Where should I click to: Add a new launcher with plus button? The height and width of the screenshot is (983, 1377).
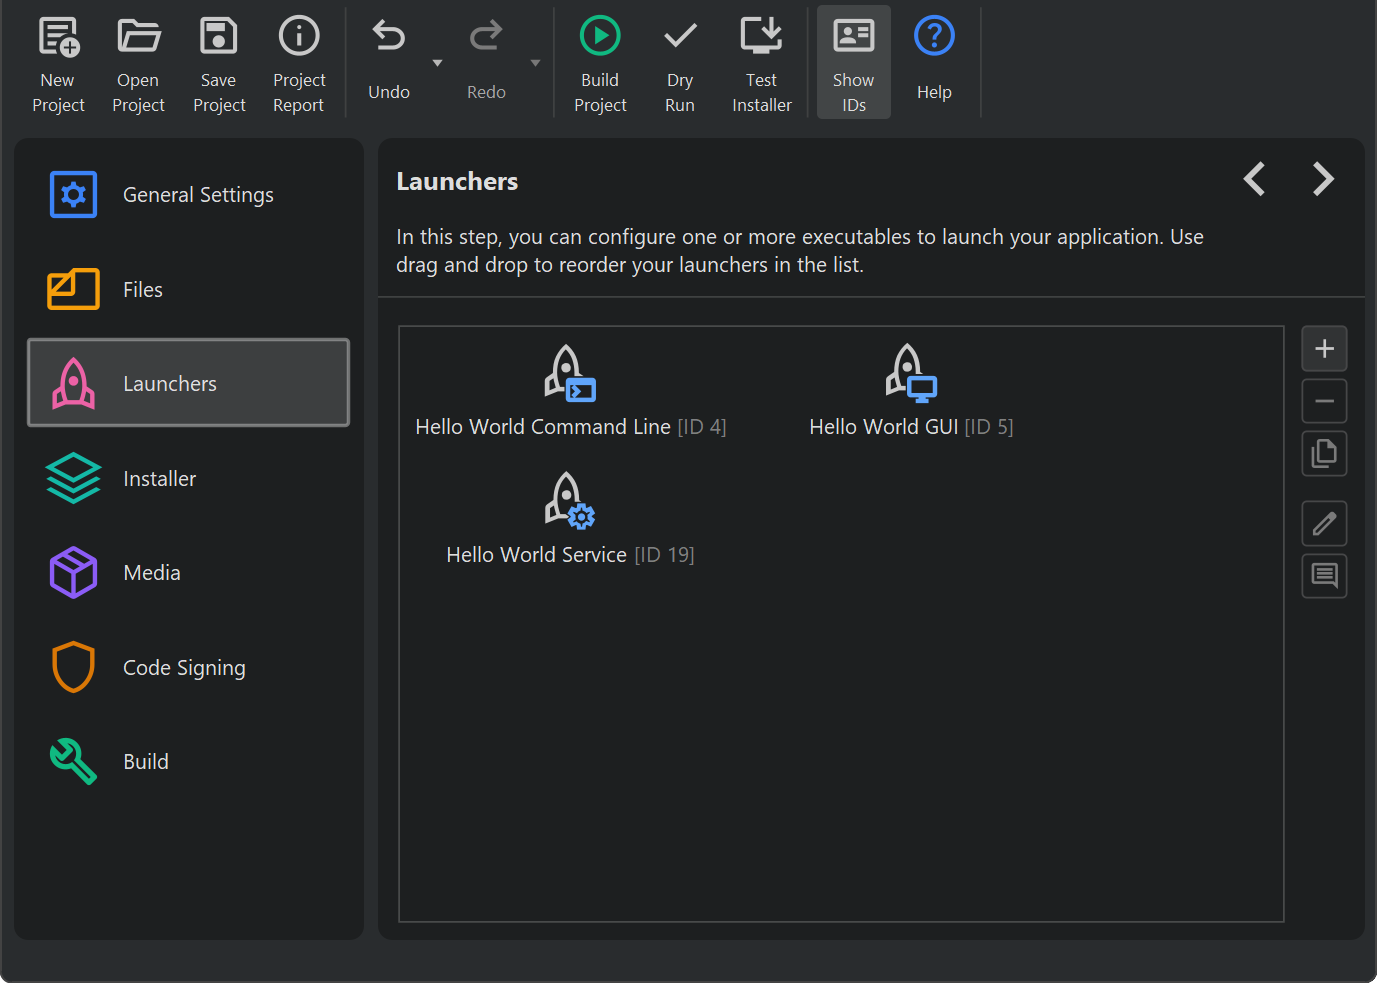[1324, 348]
